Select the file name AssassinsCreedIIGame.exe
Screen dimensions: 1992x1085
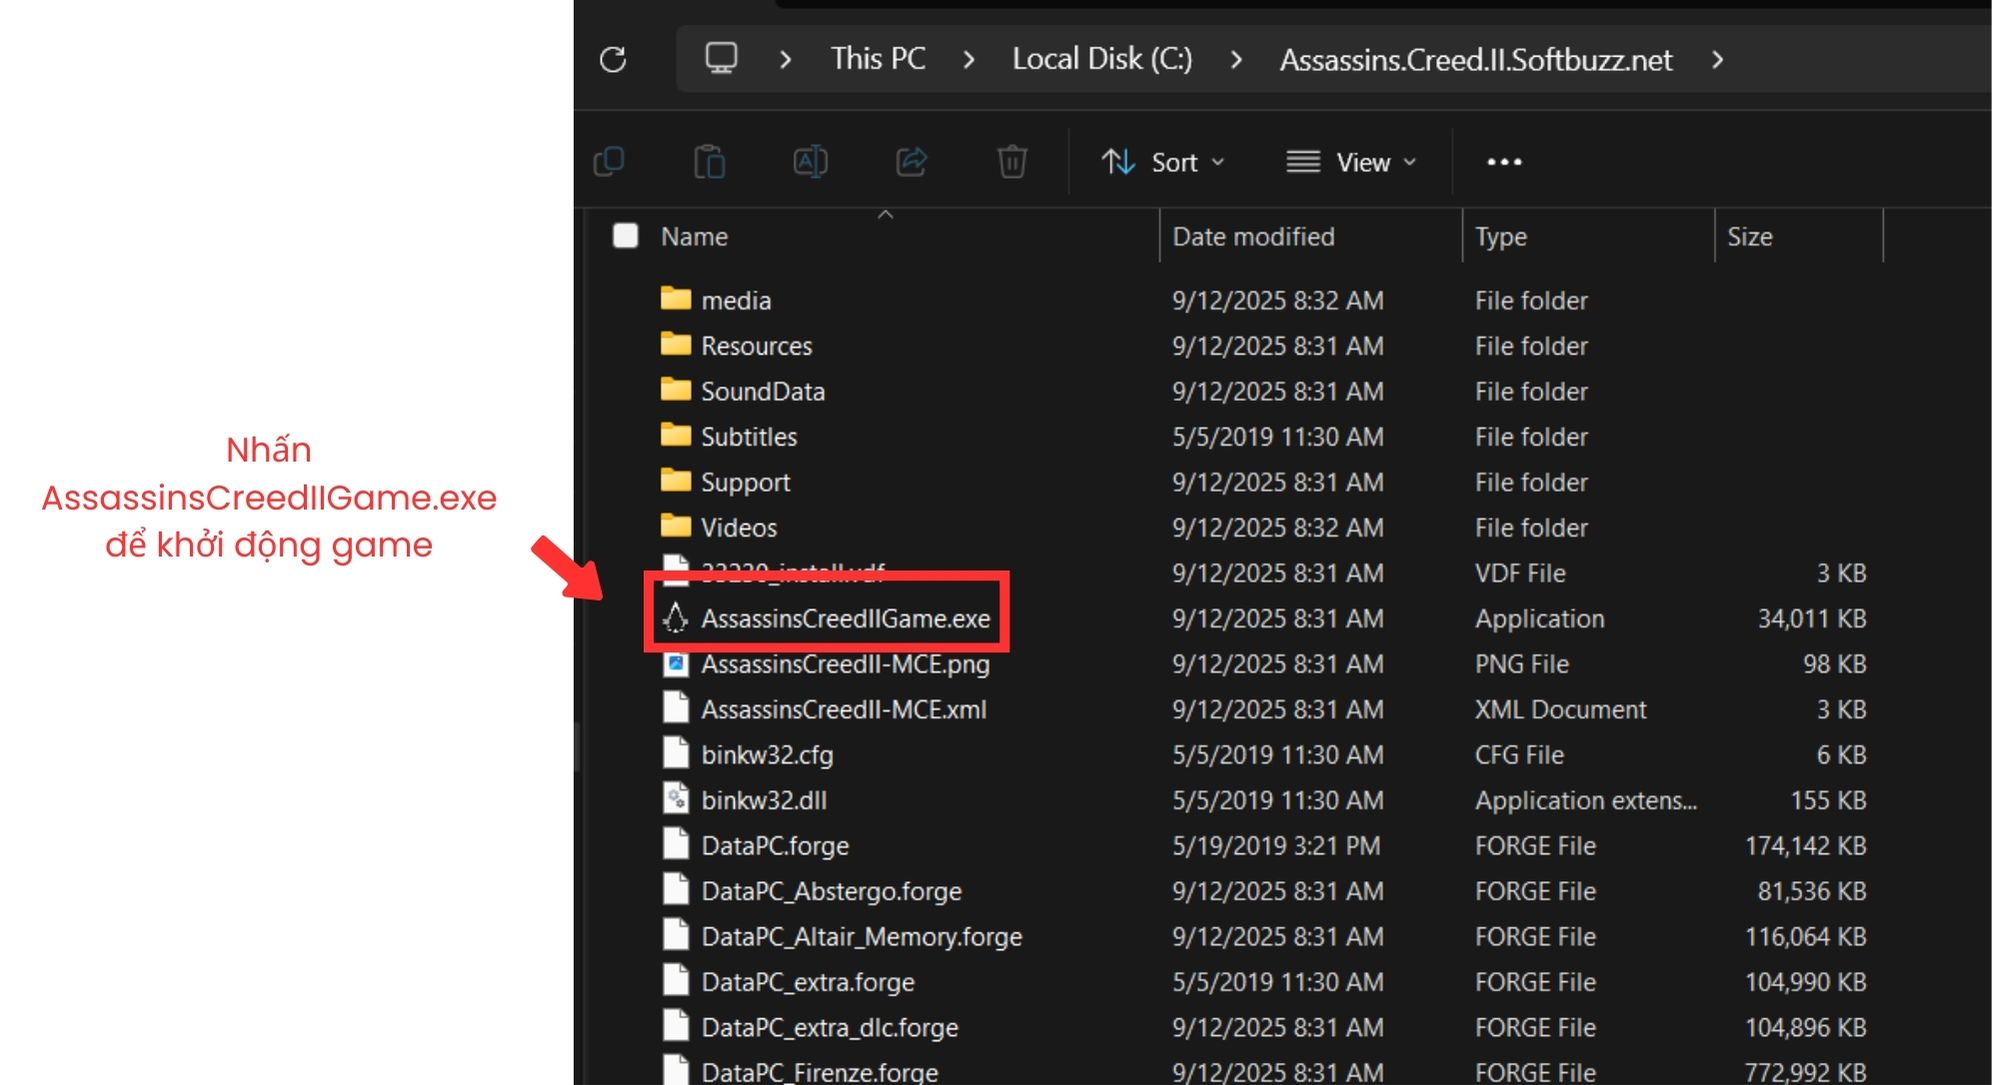tap(845, 619)
